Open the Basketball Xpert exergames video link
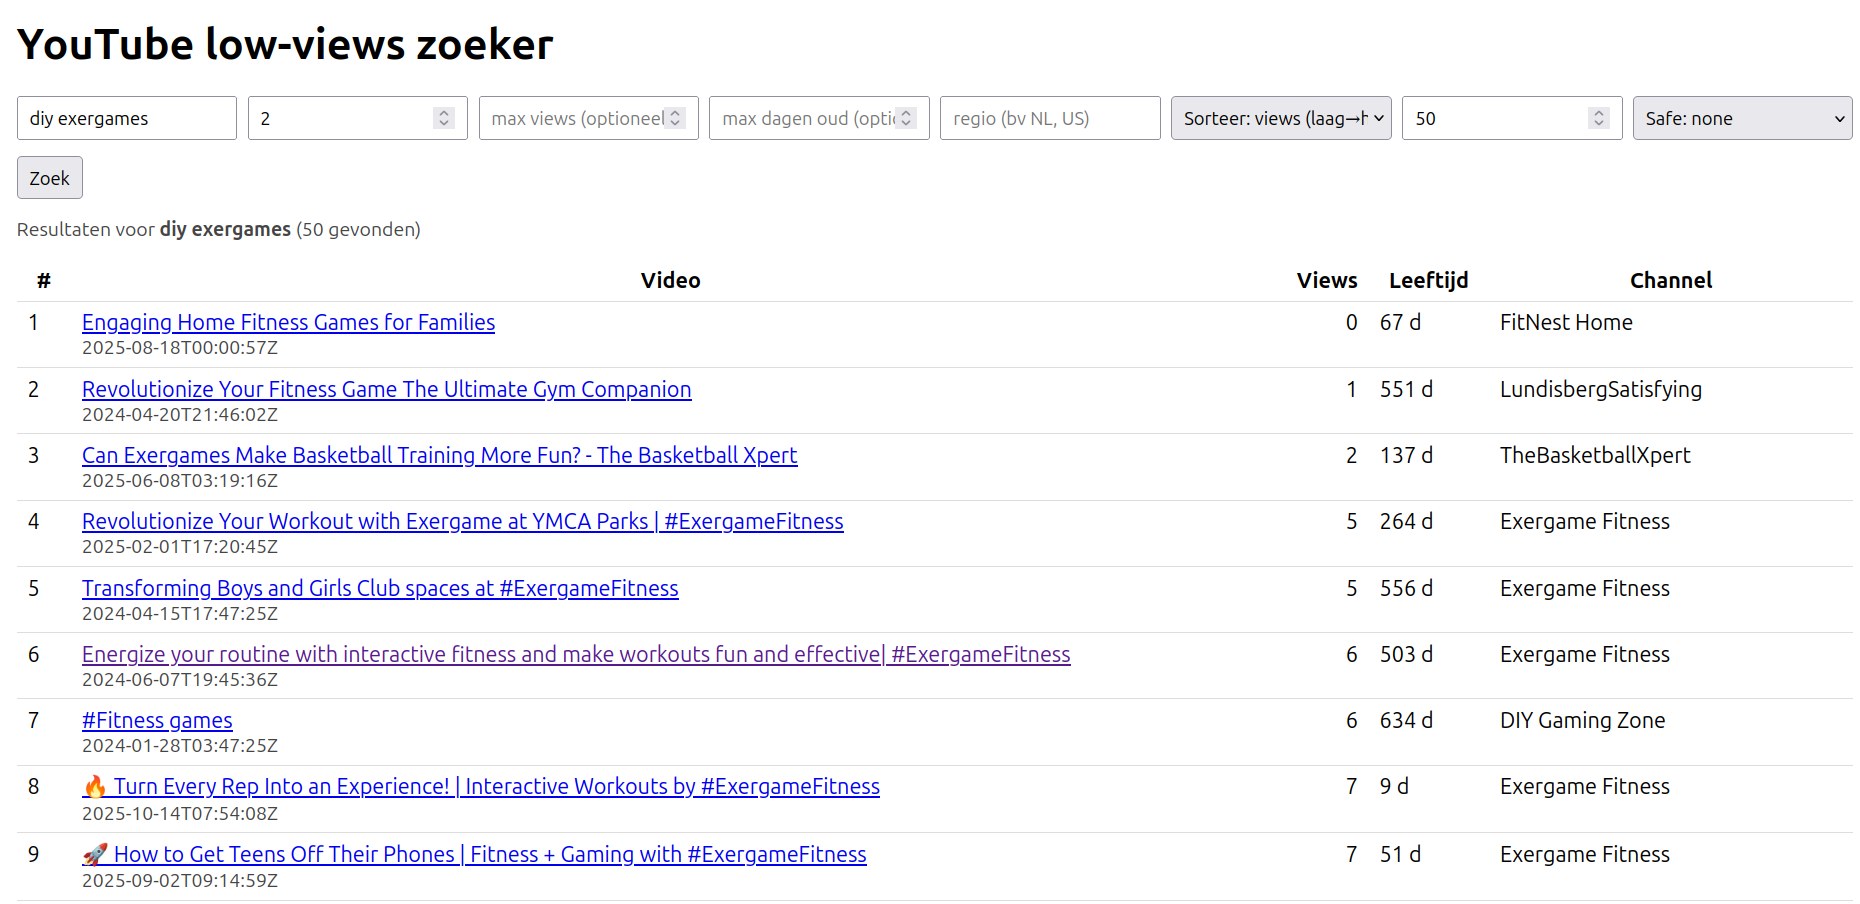 439,455
